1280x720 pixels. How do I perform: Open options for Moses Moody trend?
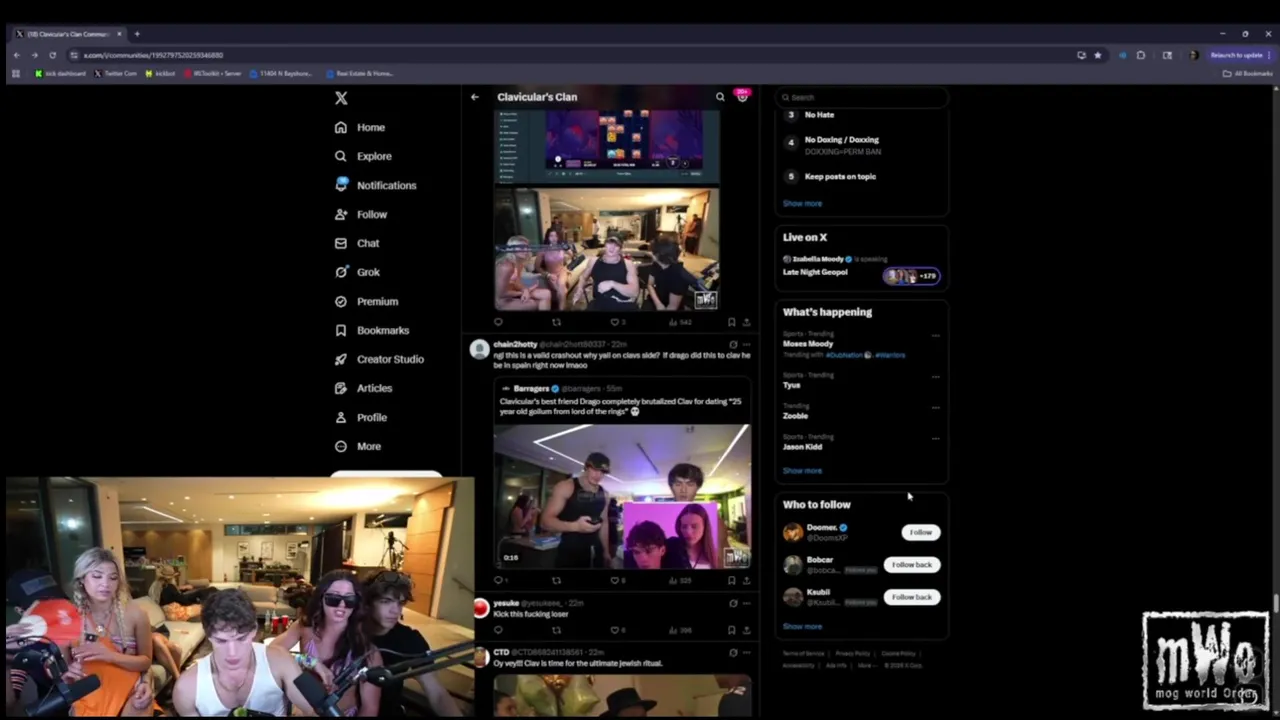pos(935,336)
